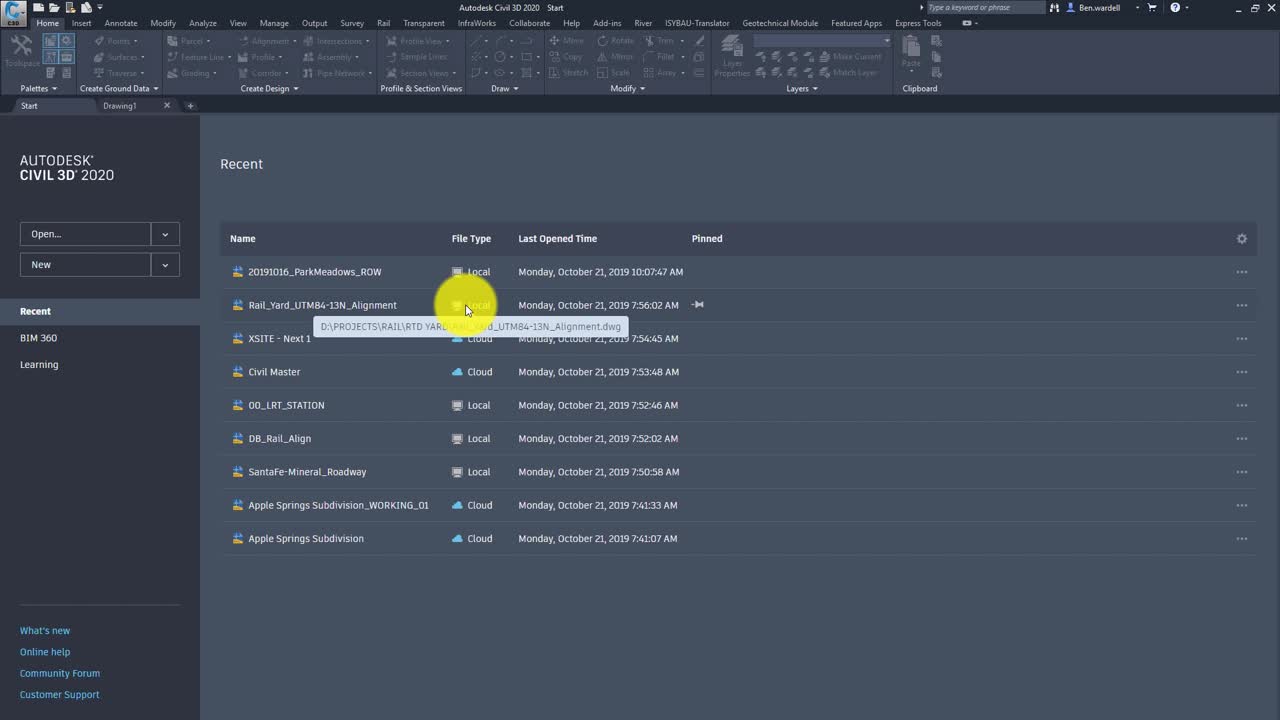This screenshot has height=720, width=1280.
Task: Select Learning in the sidebar
Action: [x=39, y=365]
